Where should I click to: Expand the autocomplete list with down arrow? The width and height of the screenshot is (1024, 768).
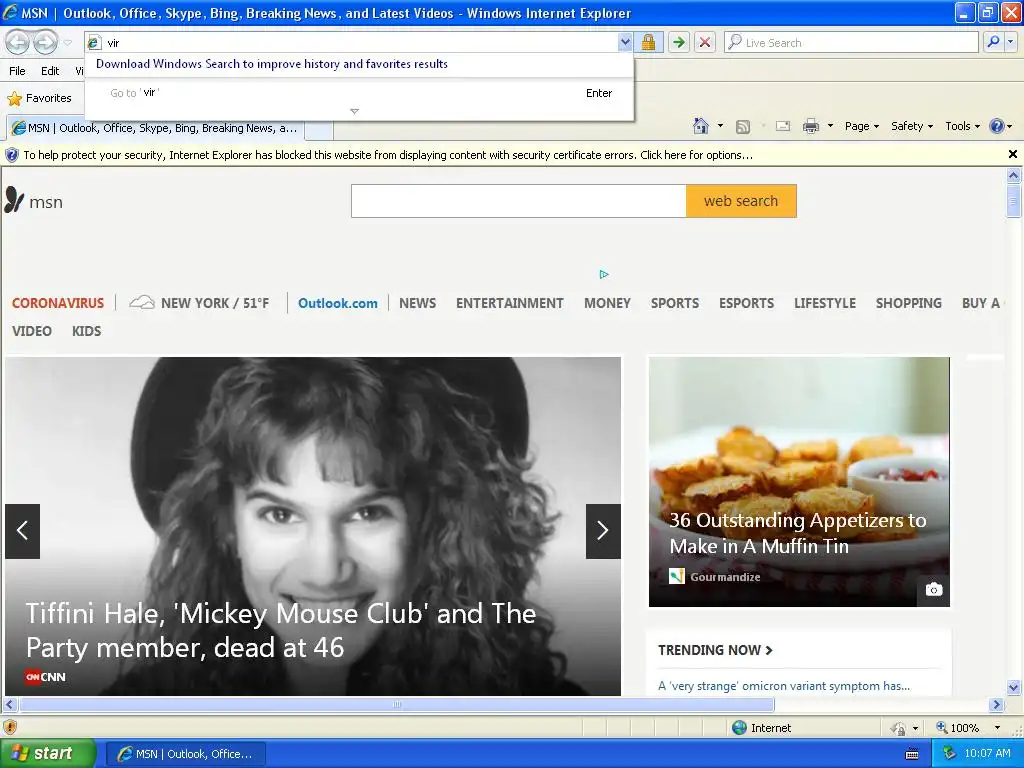coord(355,112)
